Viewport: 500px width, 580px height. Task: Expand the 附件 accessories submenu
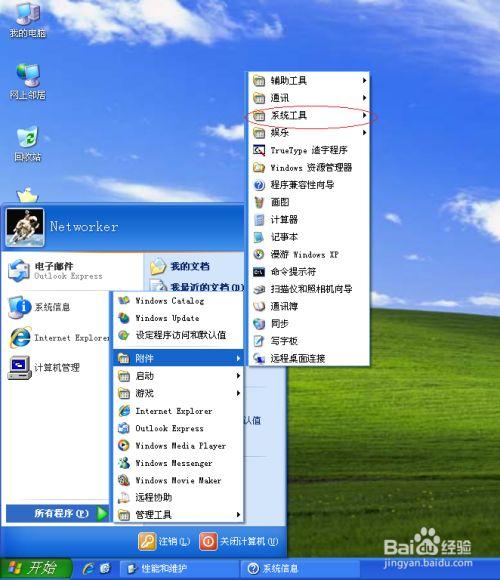coord(178,358)
